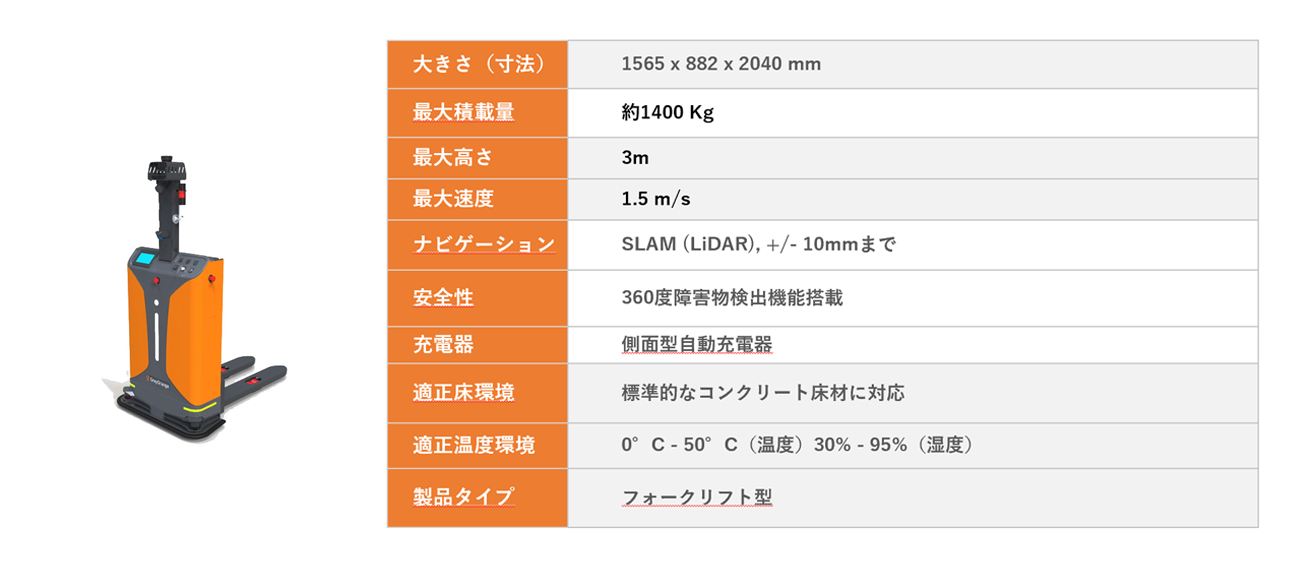This screenshot has height=570, width=1300.
Task: Select the 適正温度環境 label cell
Action: coord(478,445)
